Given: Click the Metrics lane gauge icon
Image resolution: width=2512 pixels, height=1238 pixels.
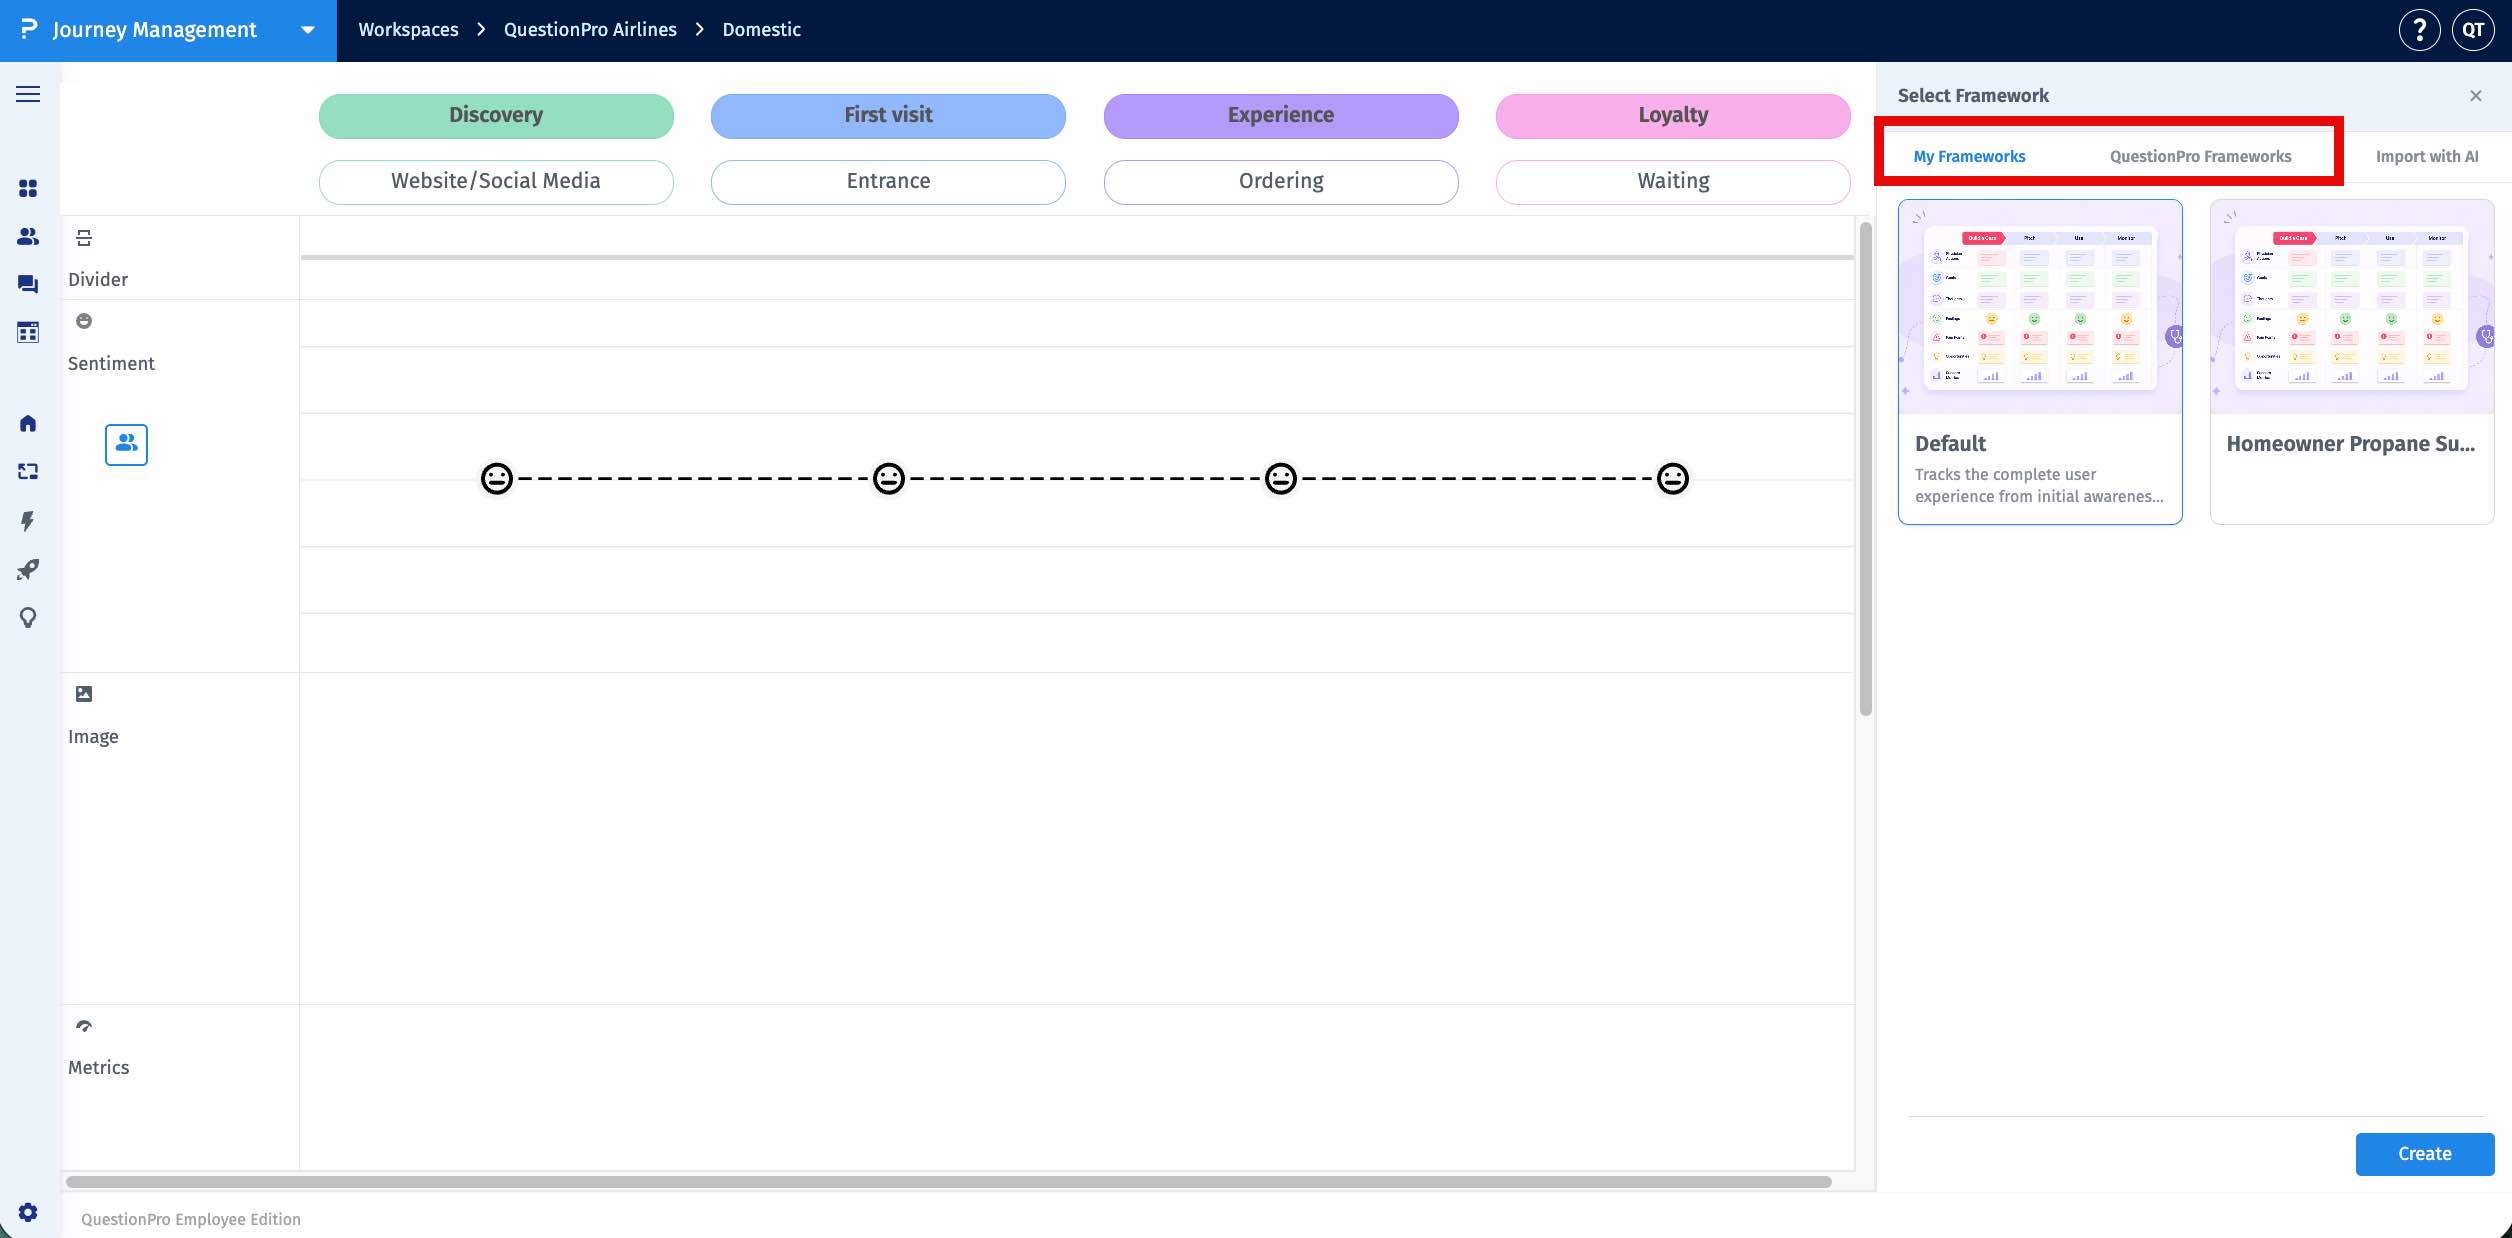Looking at the screenshot, I should (x=84, y=1026).
